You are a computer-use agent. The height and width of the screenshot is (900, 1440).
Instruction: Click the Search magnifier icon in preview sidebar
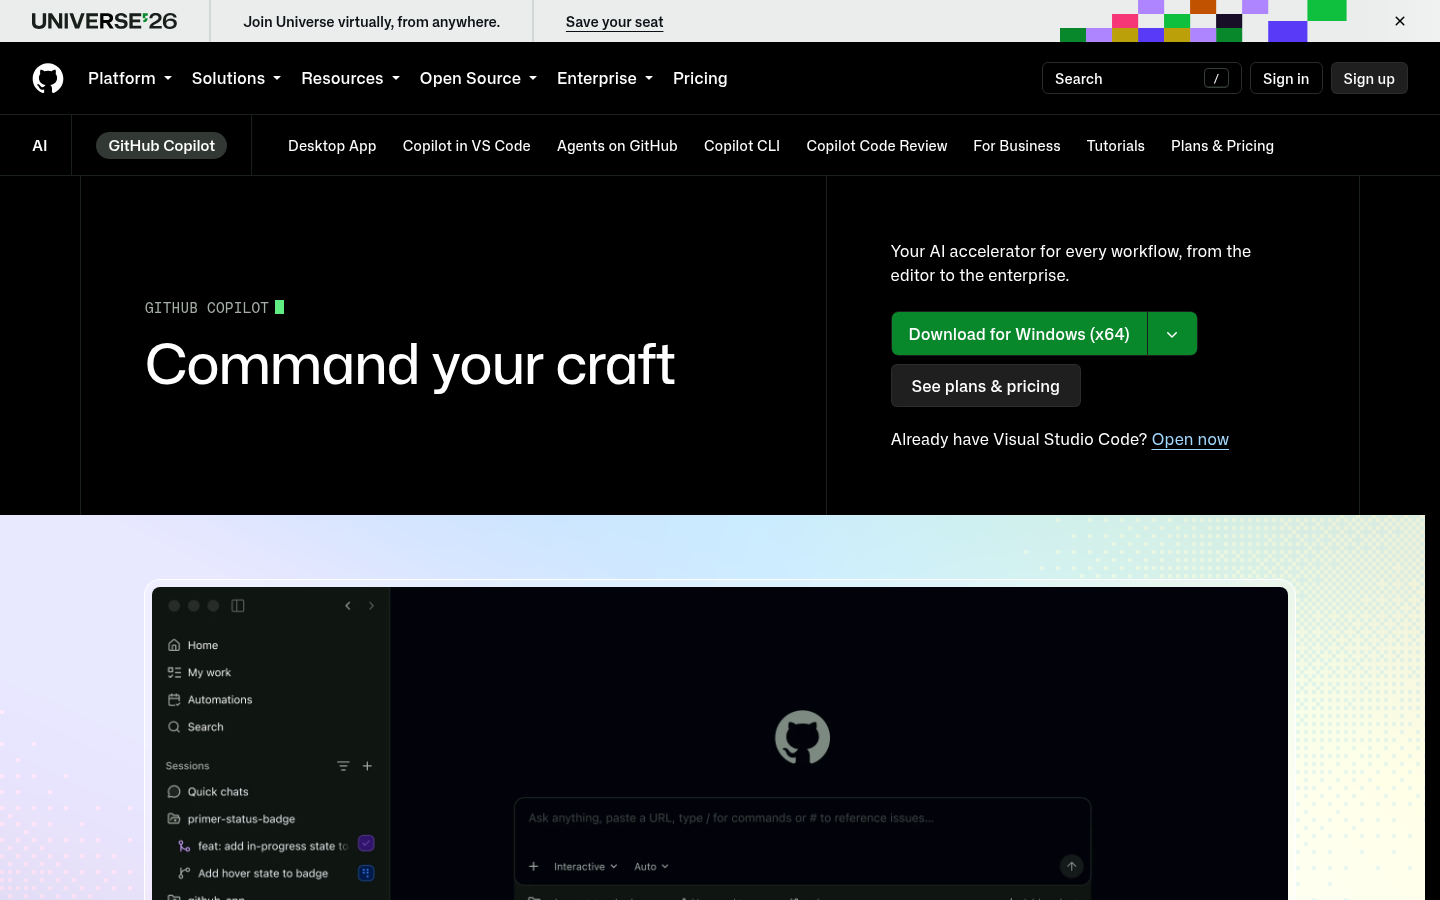pos(174,727)
